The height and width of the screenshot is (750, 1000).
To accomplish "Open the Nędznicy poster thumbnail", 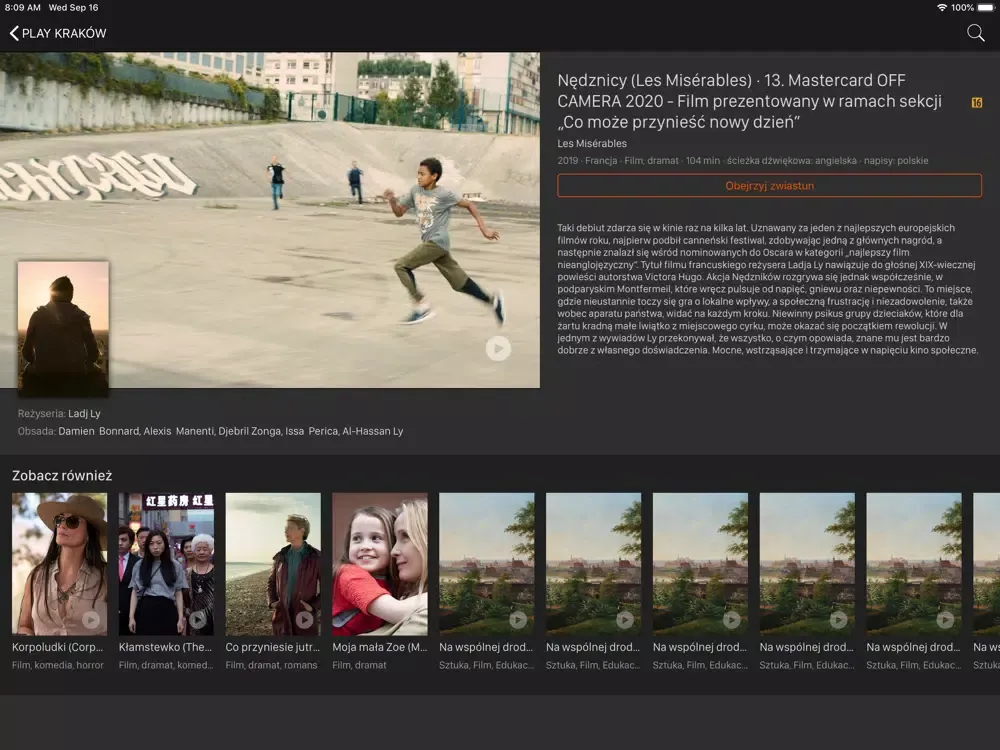I will pos(63,328).
